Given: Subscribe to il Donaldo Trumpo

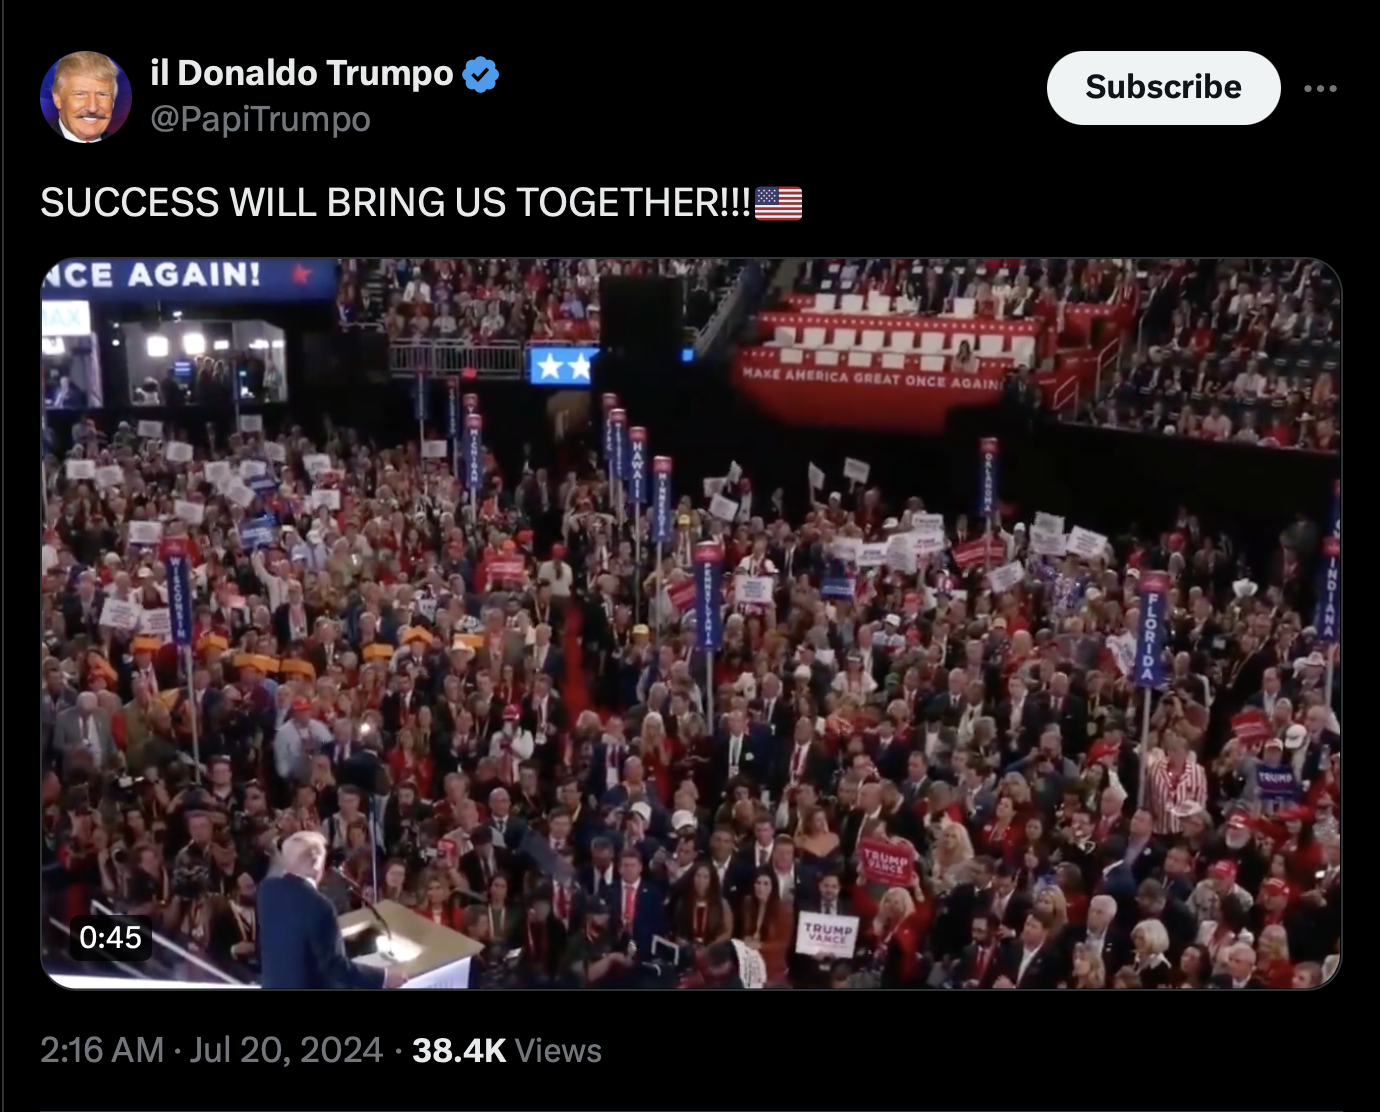Looking at the screenshot, I should tap(1163, 88).
